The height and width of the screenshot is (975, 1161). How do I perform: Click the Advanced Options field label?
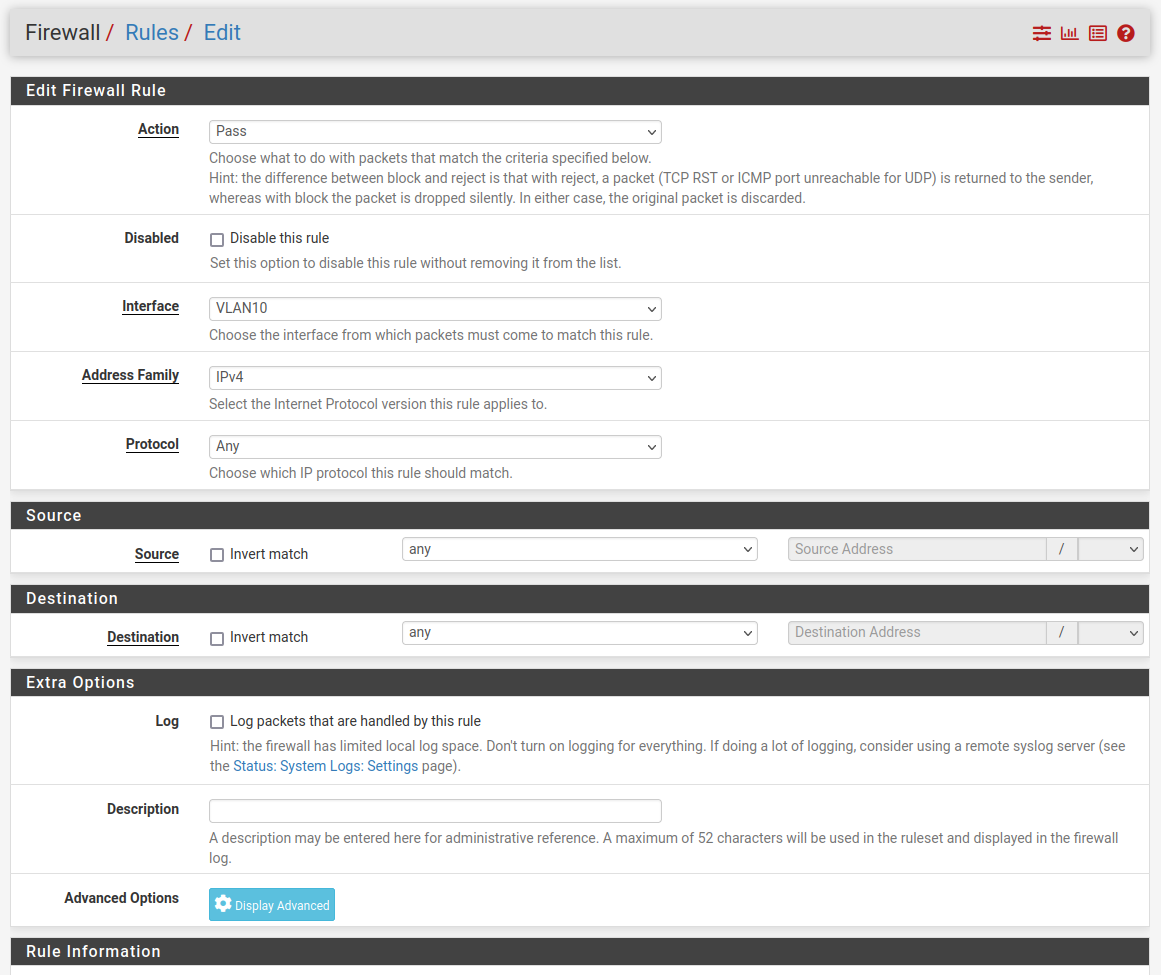coord(121,898)
